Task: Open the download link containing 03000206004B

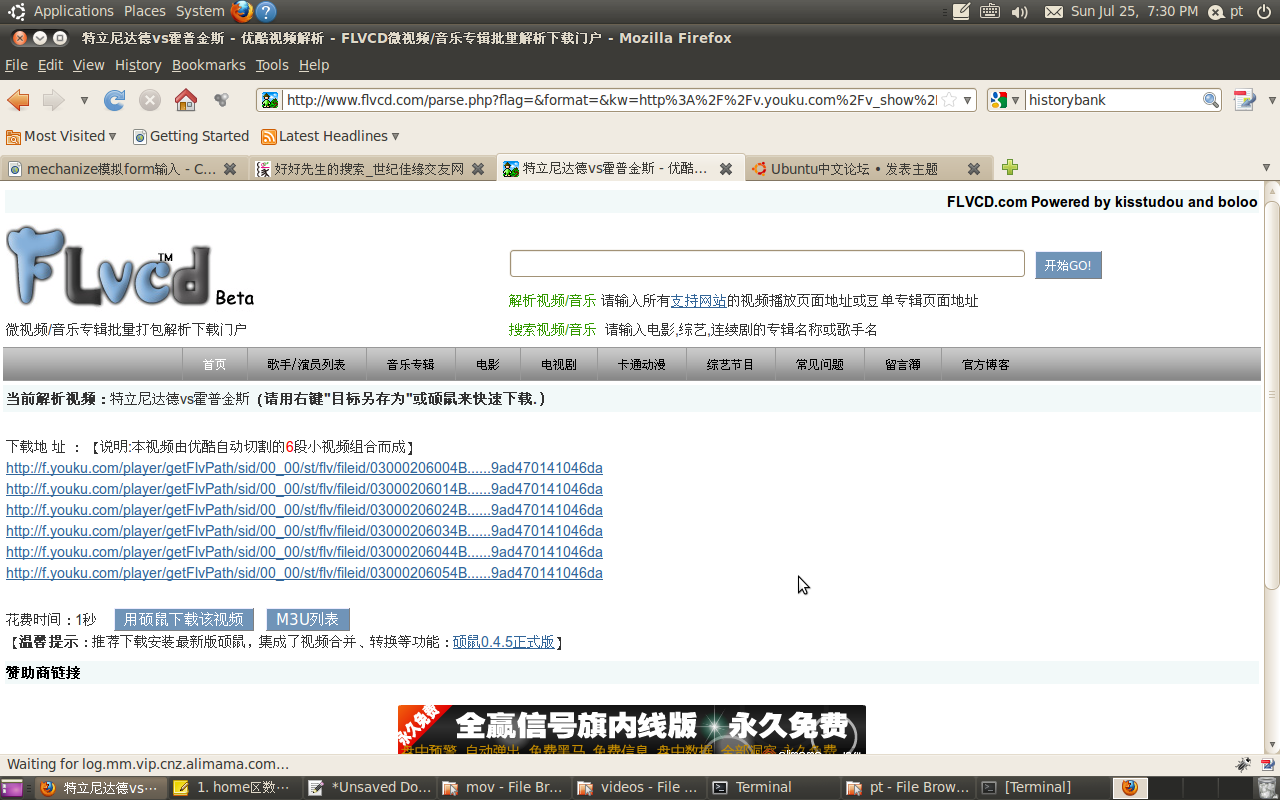Action: point(304,468)
